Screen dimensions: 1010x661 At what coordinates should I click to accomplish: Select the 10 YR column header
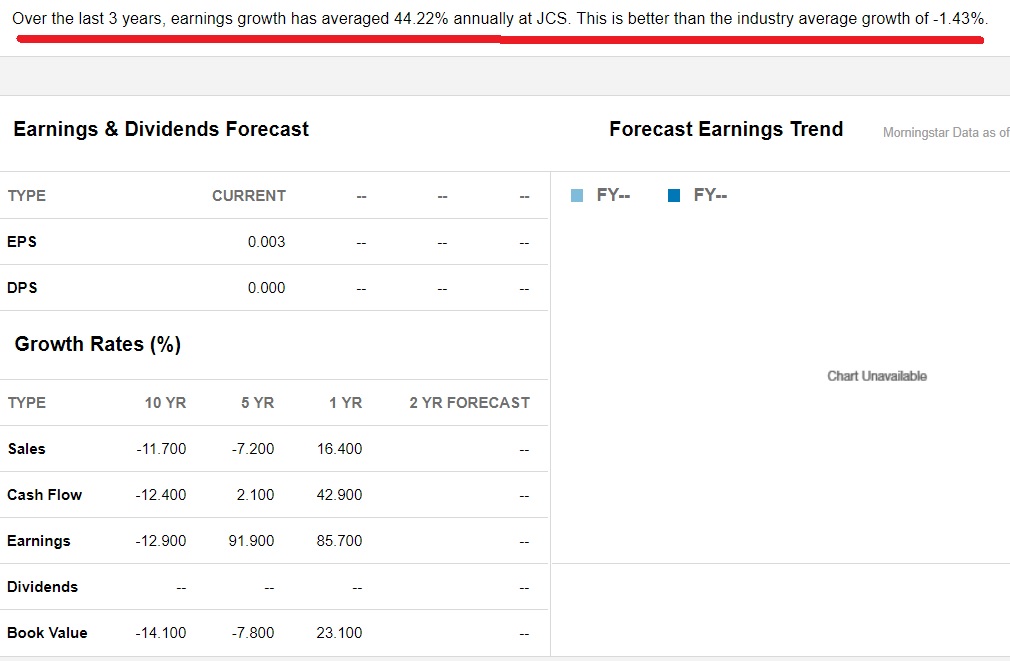165,403
